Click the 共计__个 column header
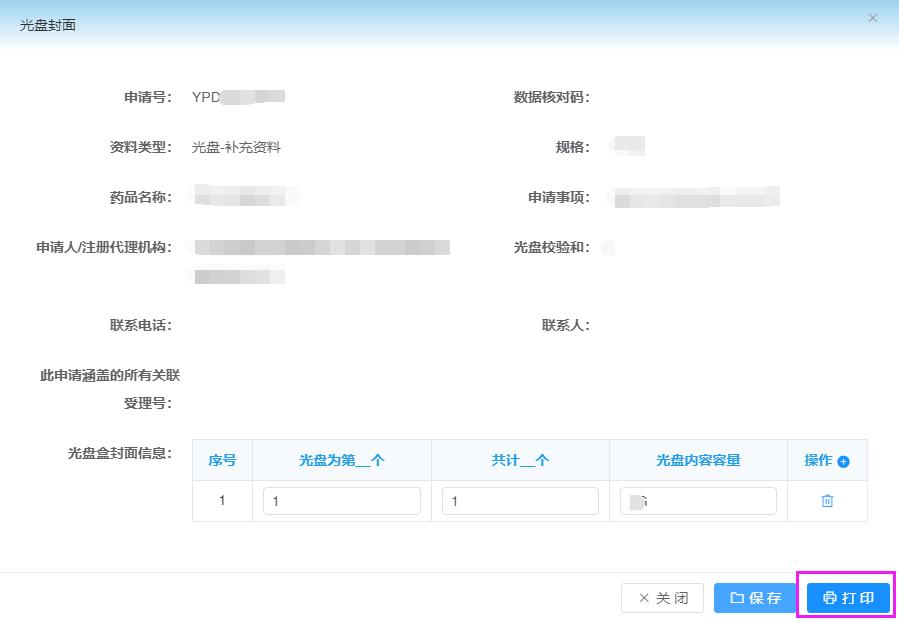 point(519,460)
